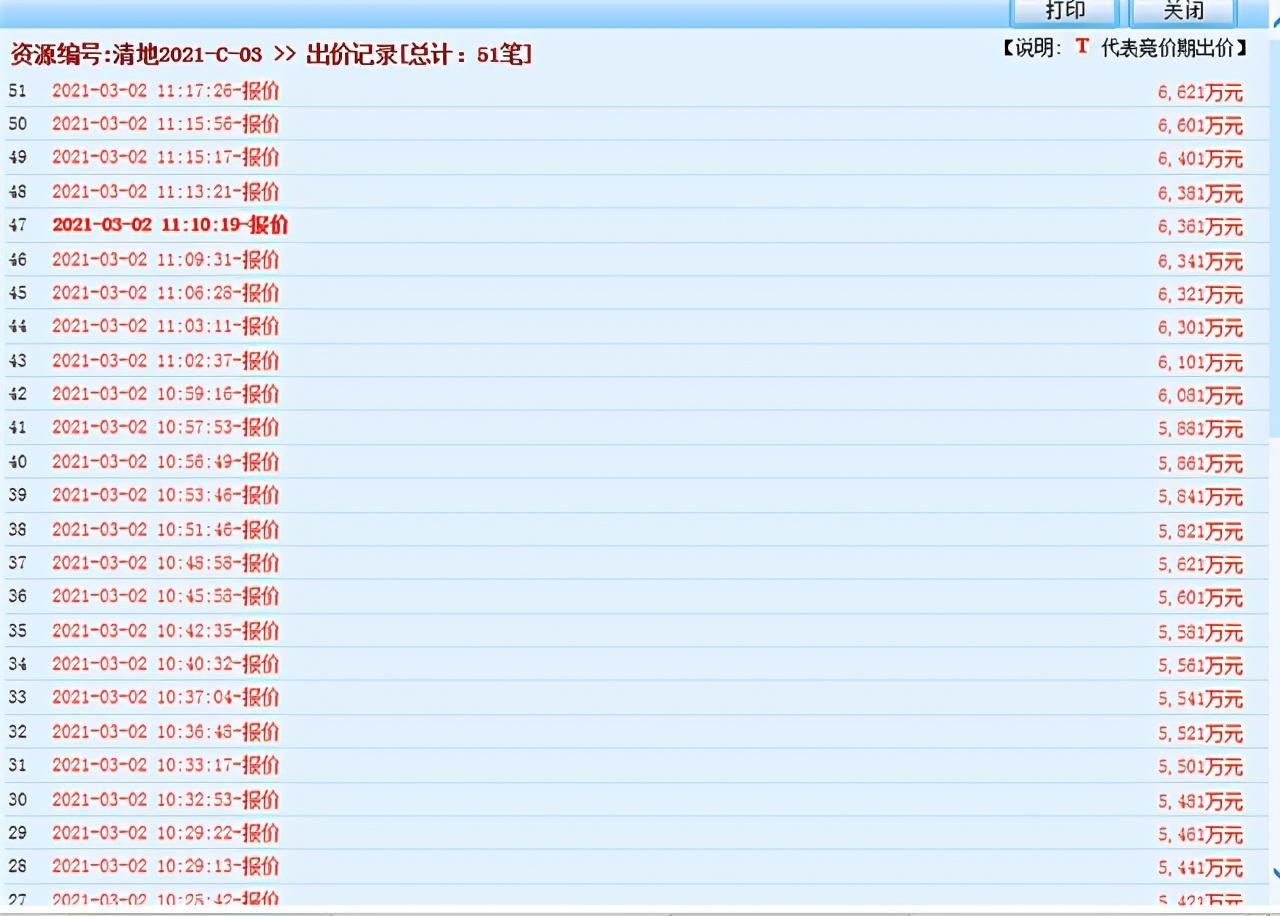The height and width of the screenshot is (916, 1280).
Task: Click the amount 5,881万元
Action: coord(1200,430)
